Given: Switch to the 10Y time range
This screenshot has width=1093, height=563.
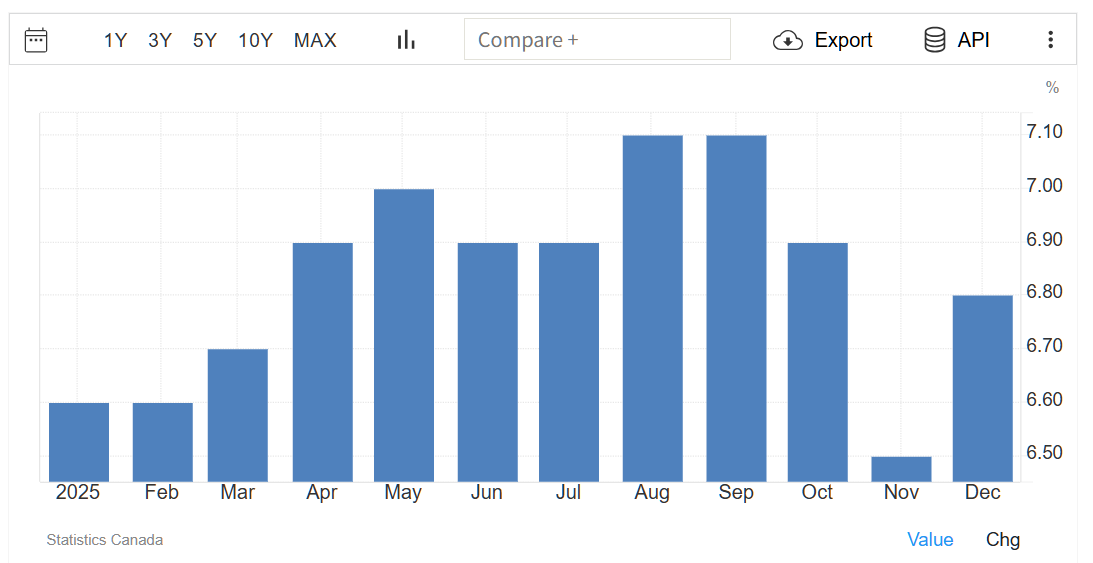Looking at the screenshot, I should click(x=255, y=40).
